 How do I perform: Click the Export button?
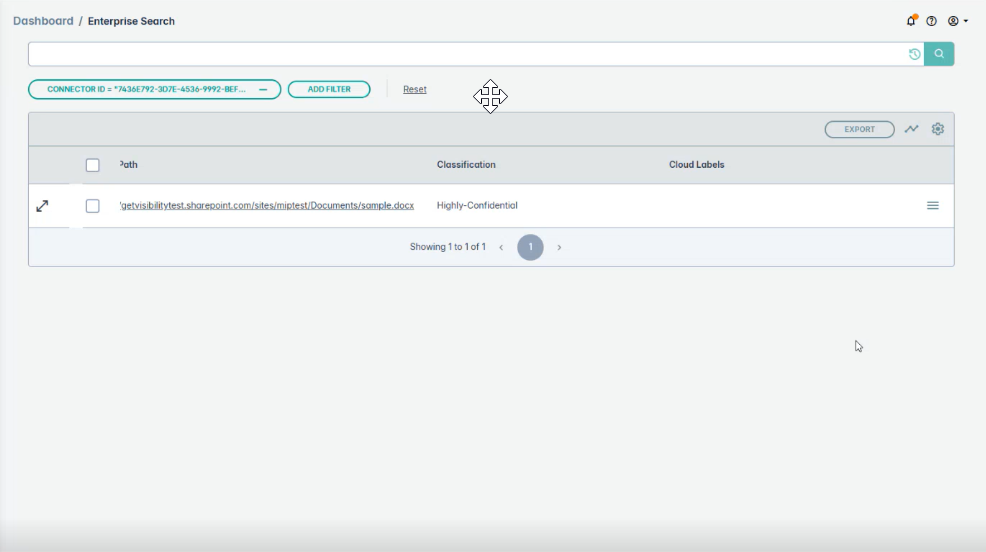(x=859, y=129)
